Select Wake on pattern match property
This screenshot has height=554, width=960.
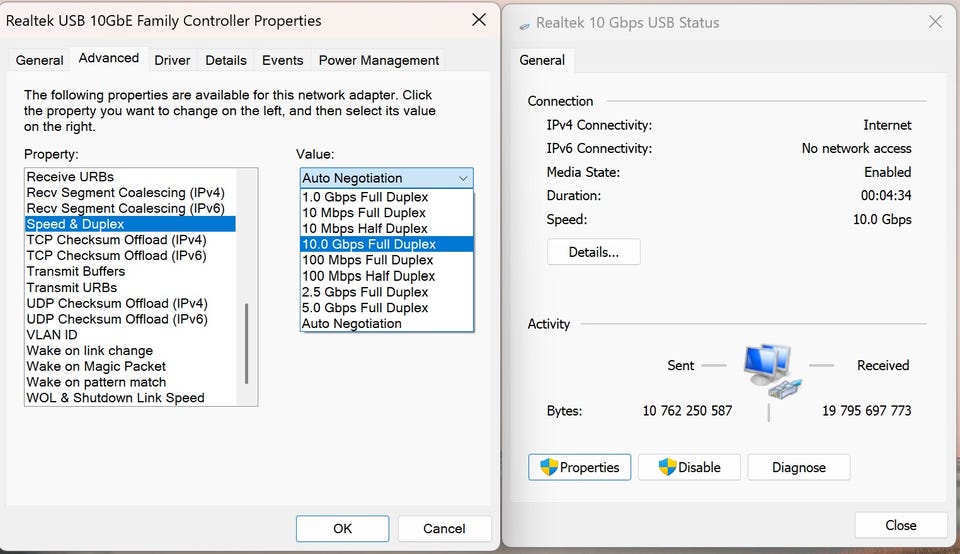[x=130, y=383]
